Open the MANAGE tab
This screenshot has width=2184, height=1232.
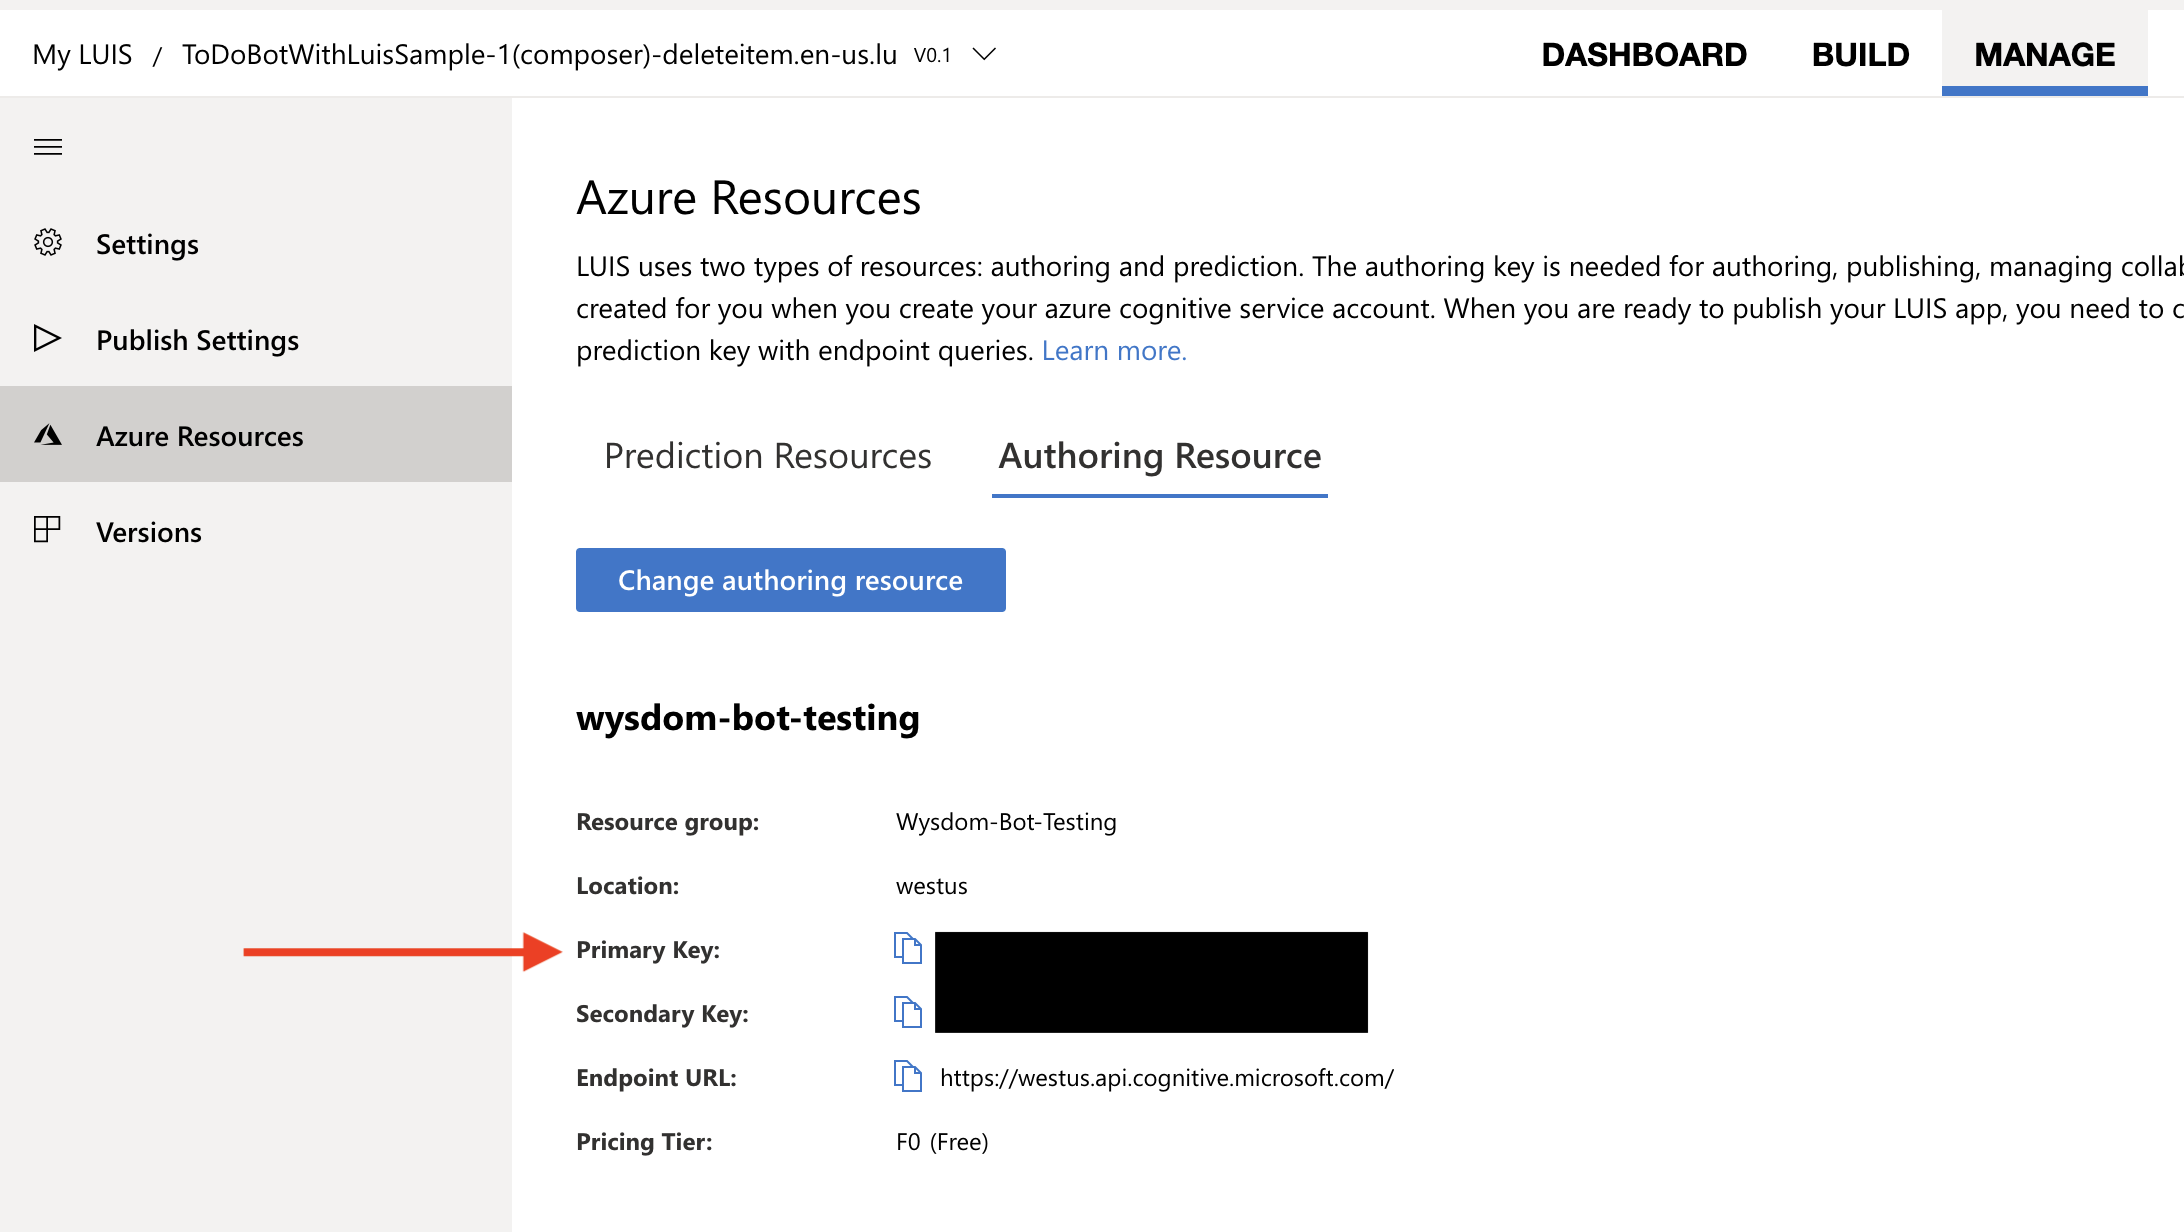click(2043, 55)
